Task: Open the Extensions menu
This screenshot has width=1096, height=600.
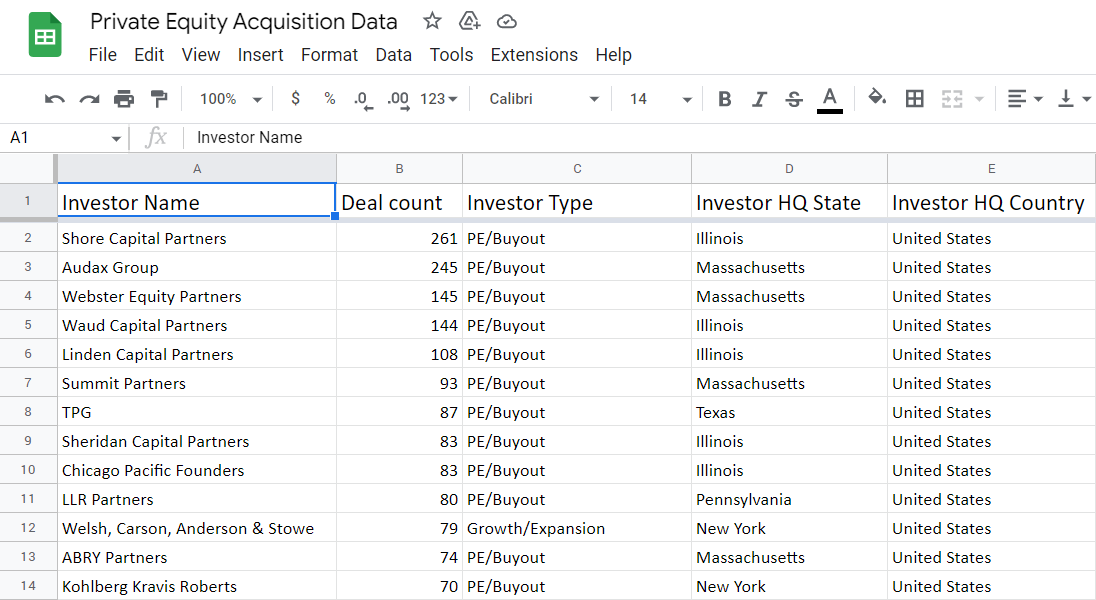Action: [534, 55]
